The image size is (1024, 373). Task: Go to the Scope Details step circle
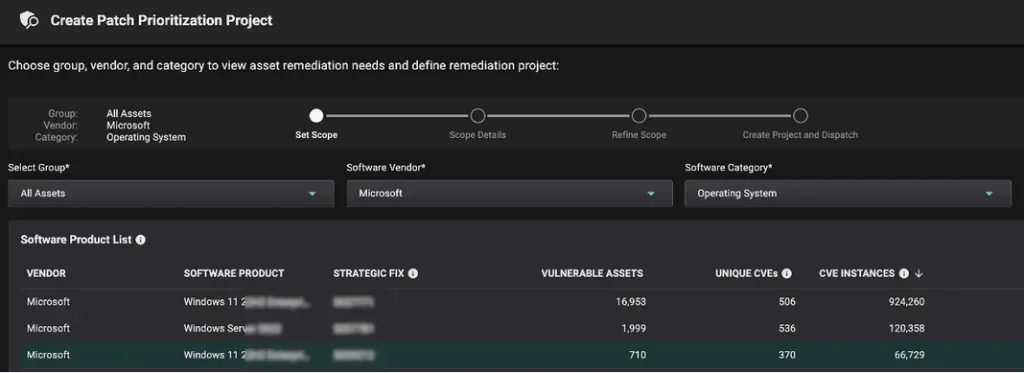(x=477, y=116)
